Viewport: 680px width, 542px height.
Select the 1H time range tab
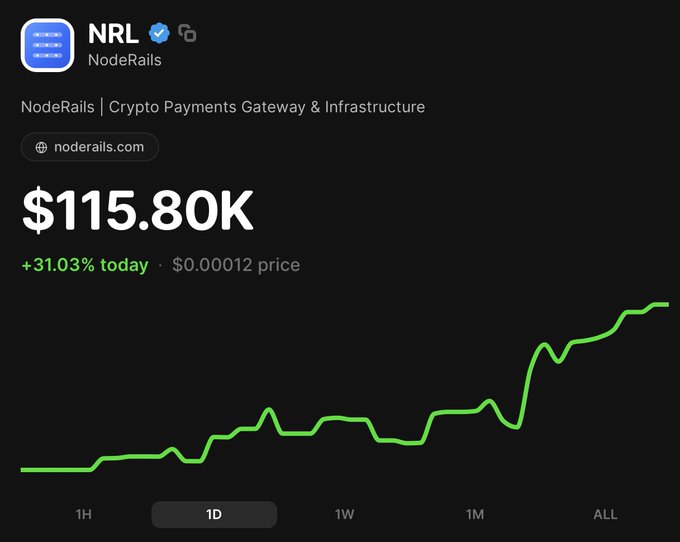pyautogui.click(x=83, y=514)
